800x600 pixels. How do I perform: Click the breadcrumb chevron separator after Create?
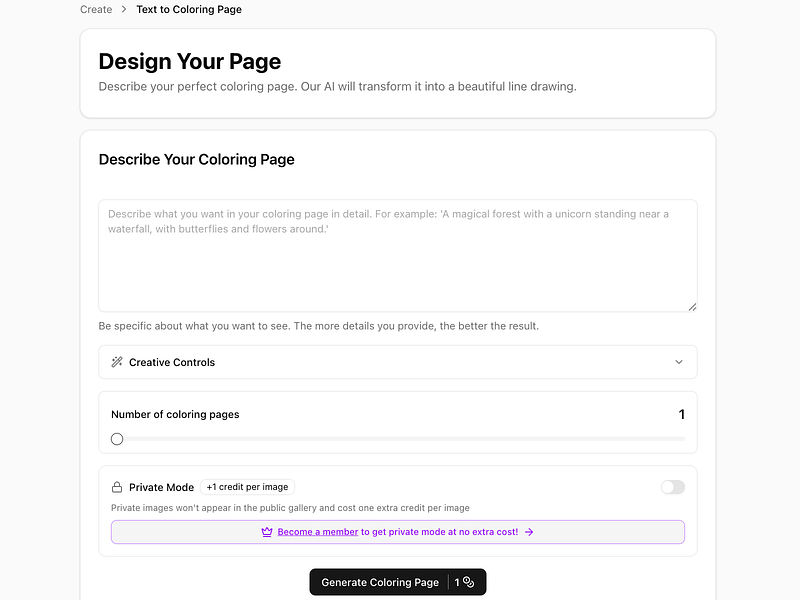pos(124,10)
